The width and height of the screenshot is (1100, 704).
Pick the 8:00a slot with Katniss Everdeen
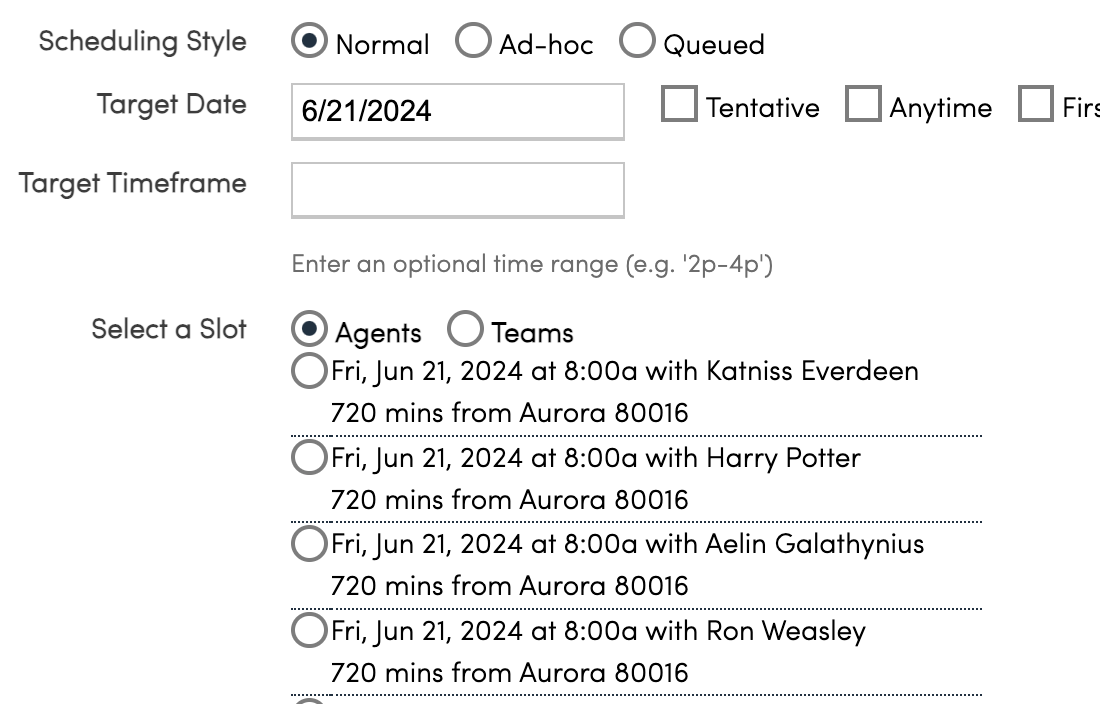tap(309, 371)
